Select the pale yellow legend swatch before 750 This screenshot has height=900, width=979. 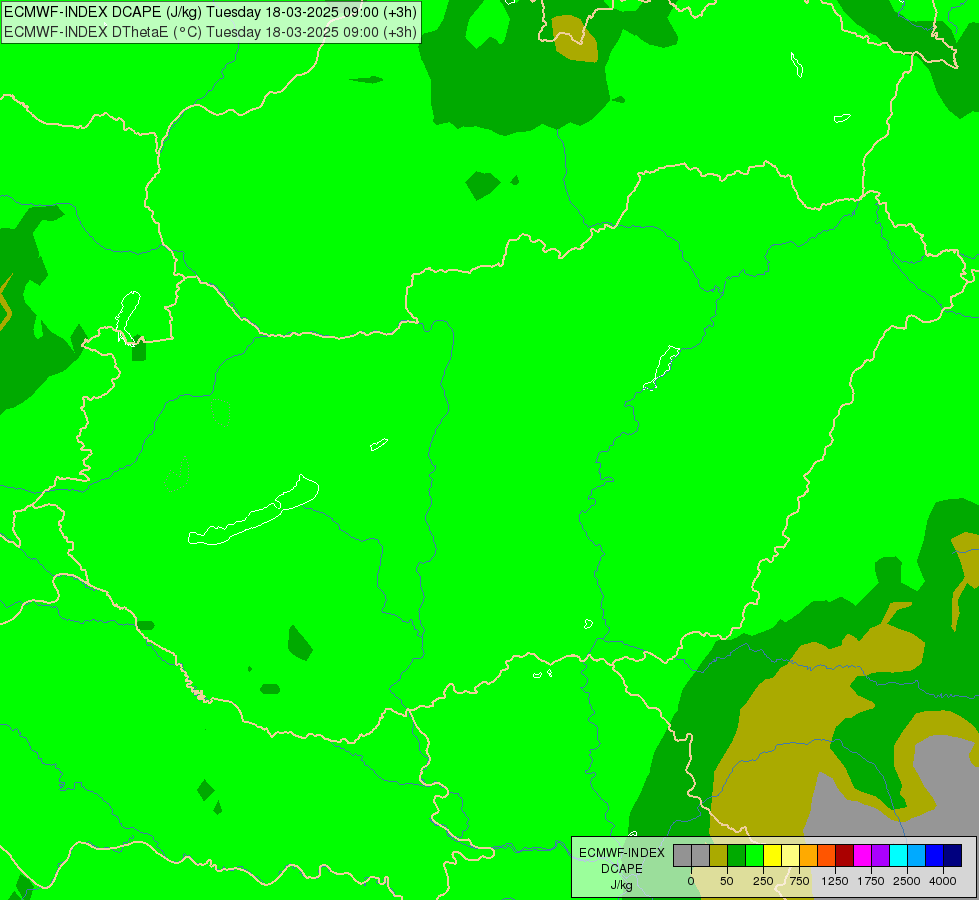(x=791, y=856)
